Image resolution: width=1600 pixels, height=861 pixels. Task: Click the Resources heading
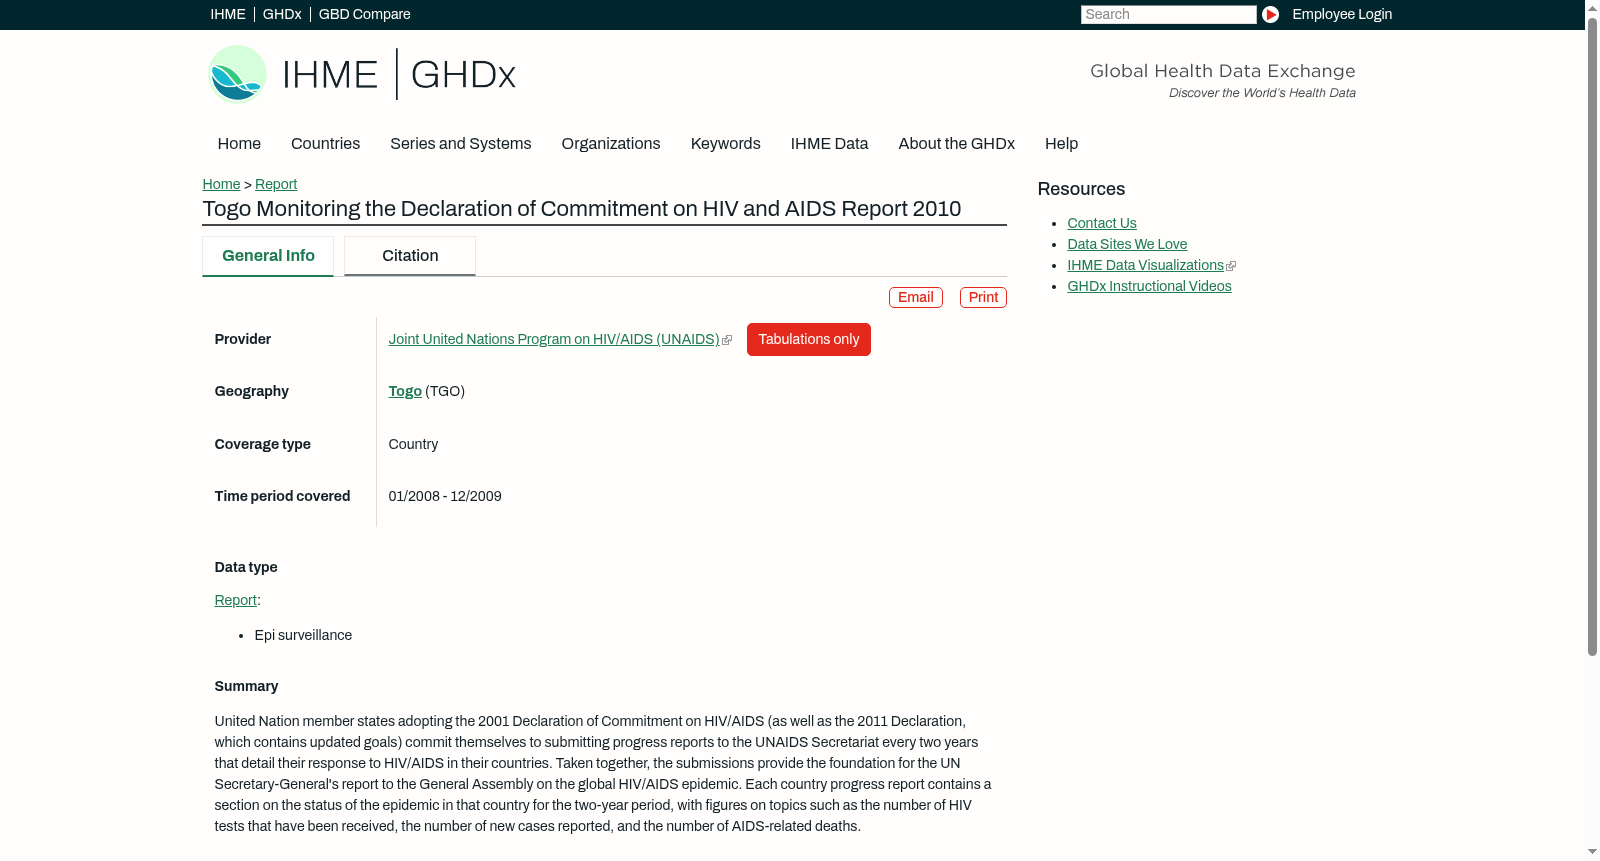coord(1081,189)
